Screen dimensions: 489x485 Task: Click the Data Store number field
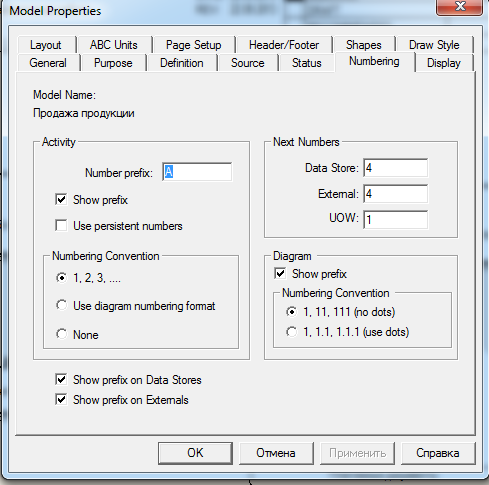(x=395, y=168)
